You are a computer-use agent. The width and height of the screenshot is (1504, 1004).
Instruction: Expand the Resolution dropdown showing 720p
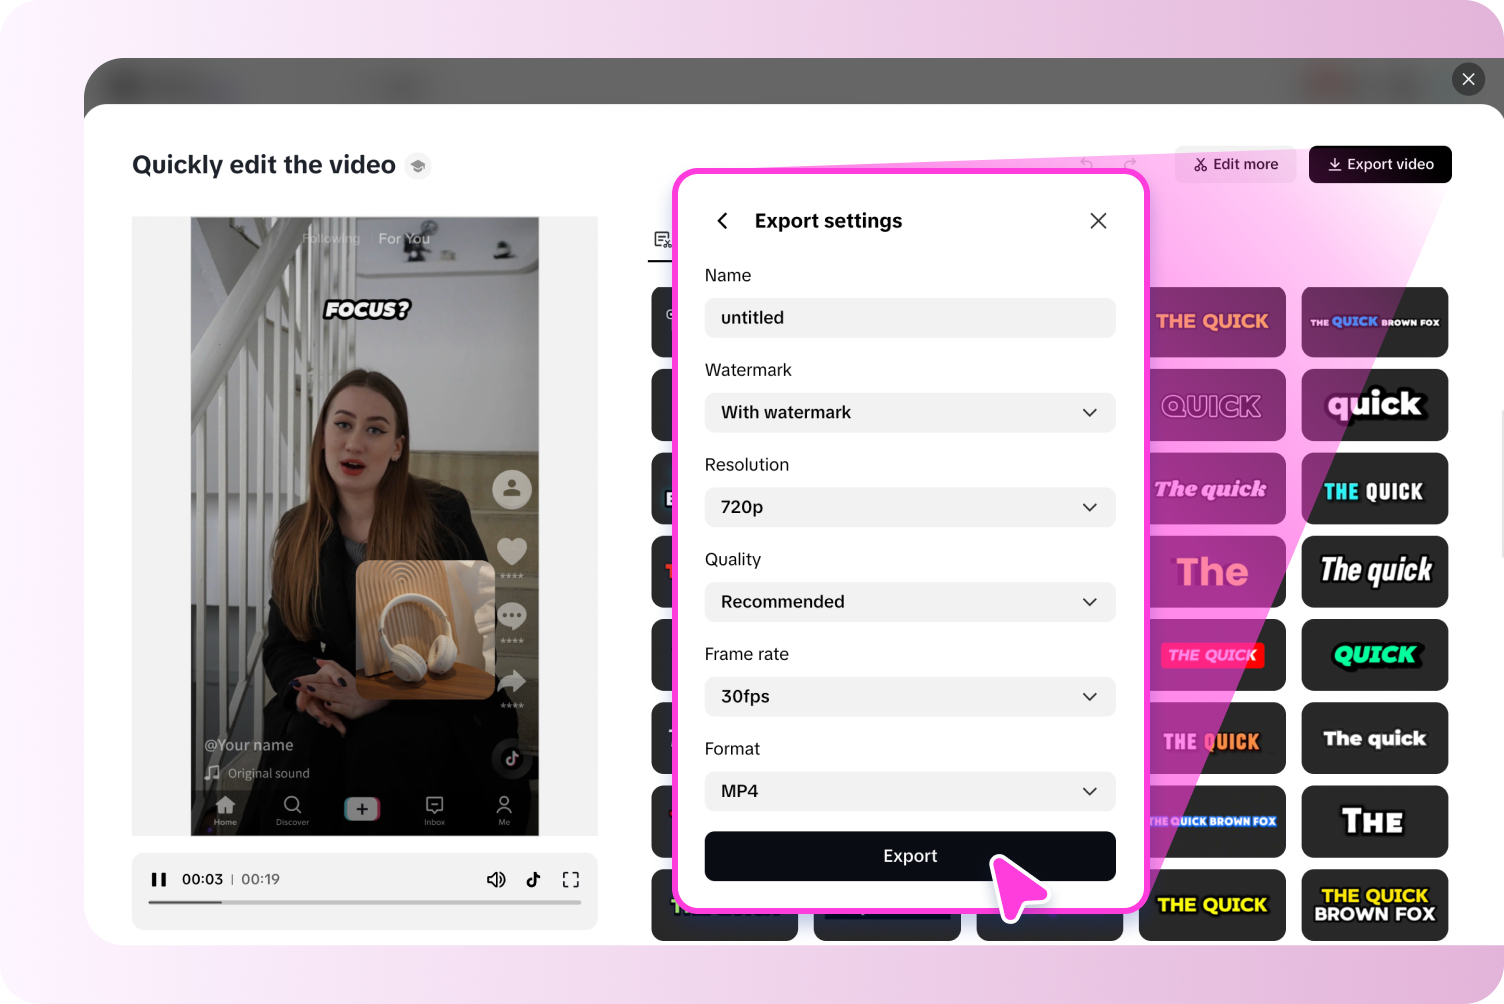910,507
